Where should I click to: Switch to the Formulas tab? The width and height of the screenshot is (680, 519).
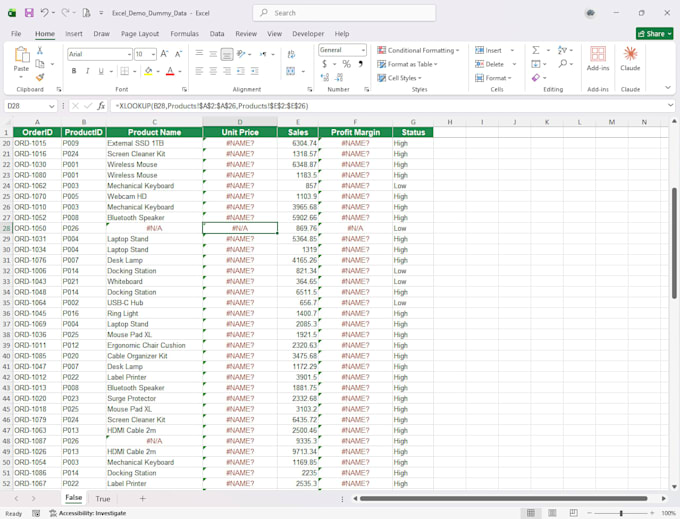click(x=184, y=33)
